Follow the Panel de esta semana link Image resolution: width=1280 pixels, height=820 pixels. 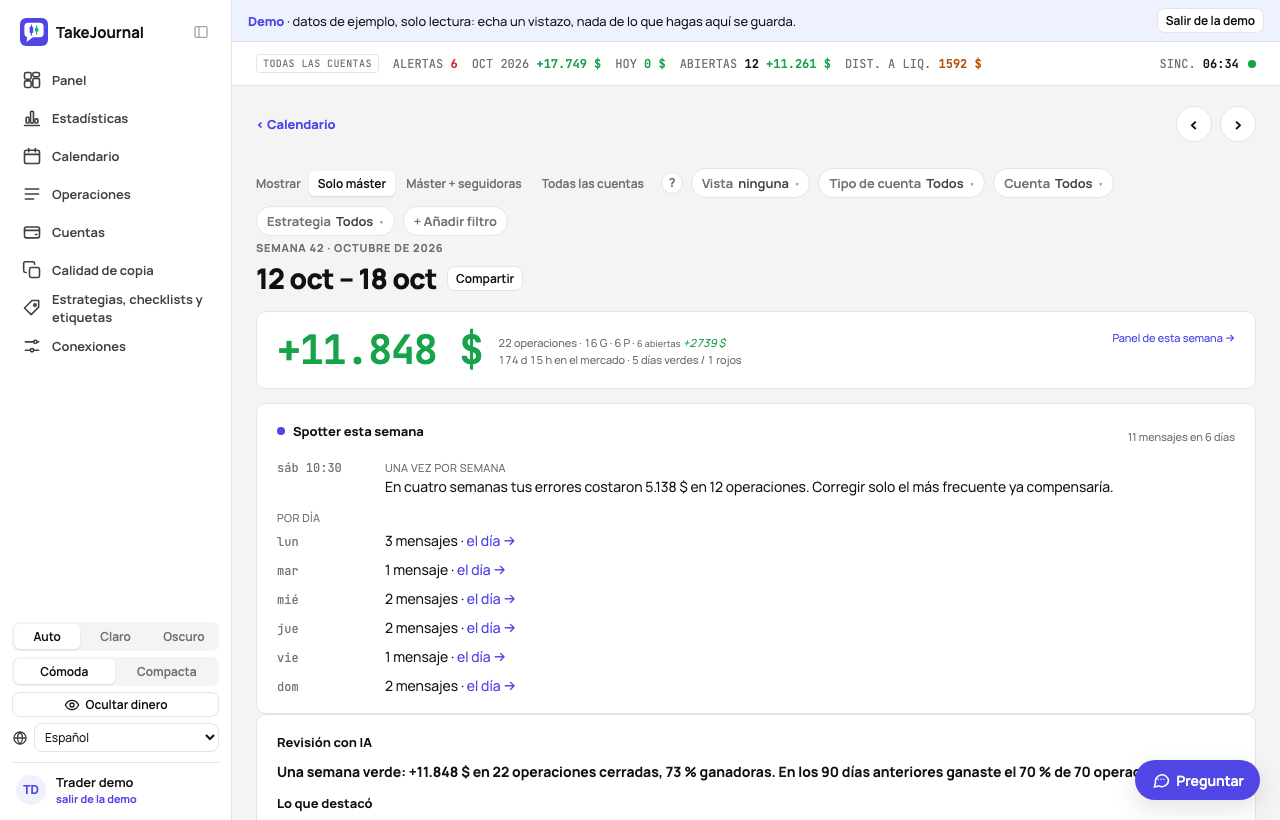(1173, 338)
